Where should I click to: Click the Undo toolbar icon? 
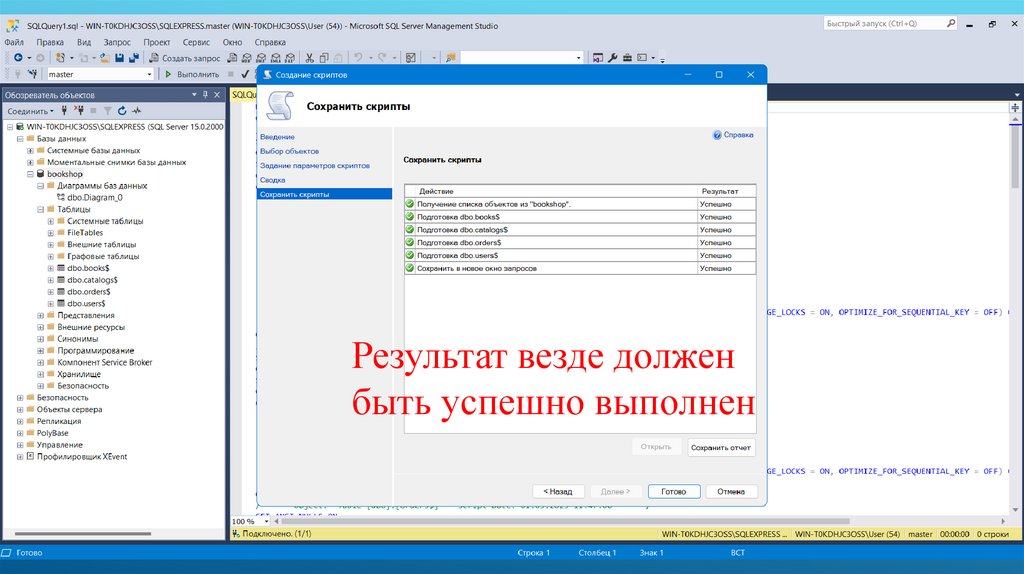click(x=358, y=58)
